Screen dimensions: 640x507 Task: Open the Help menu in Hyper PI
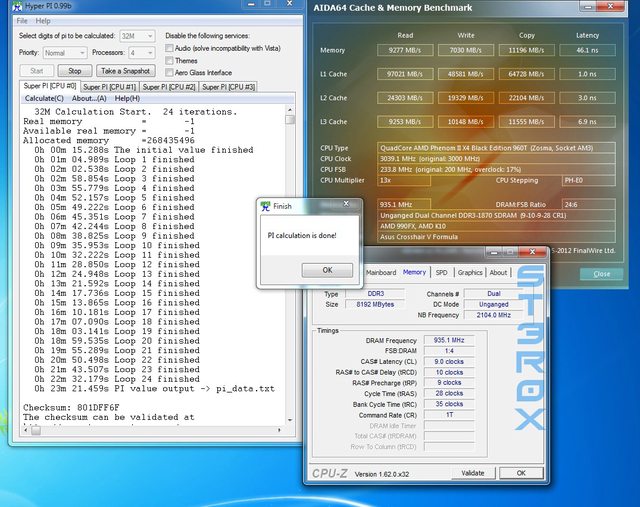coord(43,21)
